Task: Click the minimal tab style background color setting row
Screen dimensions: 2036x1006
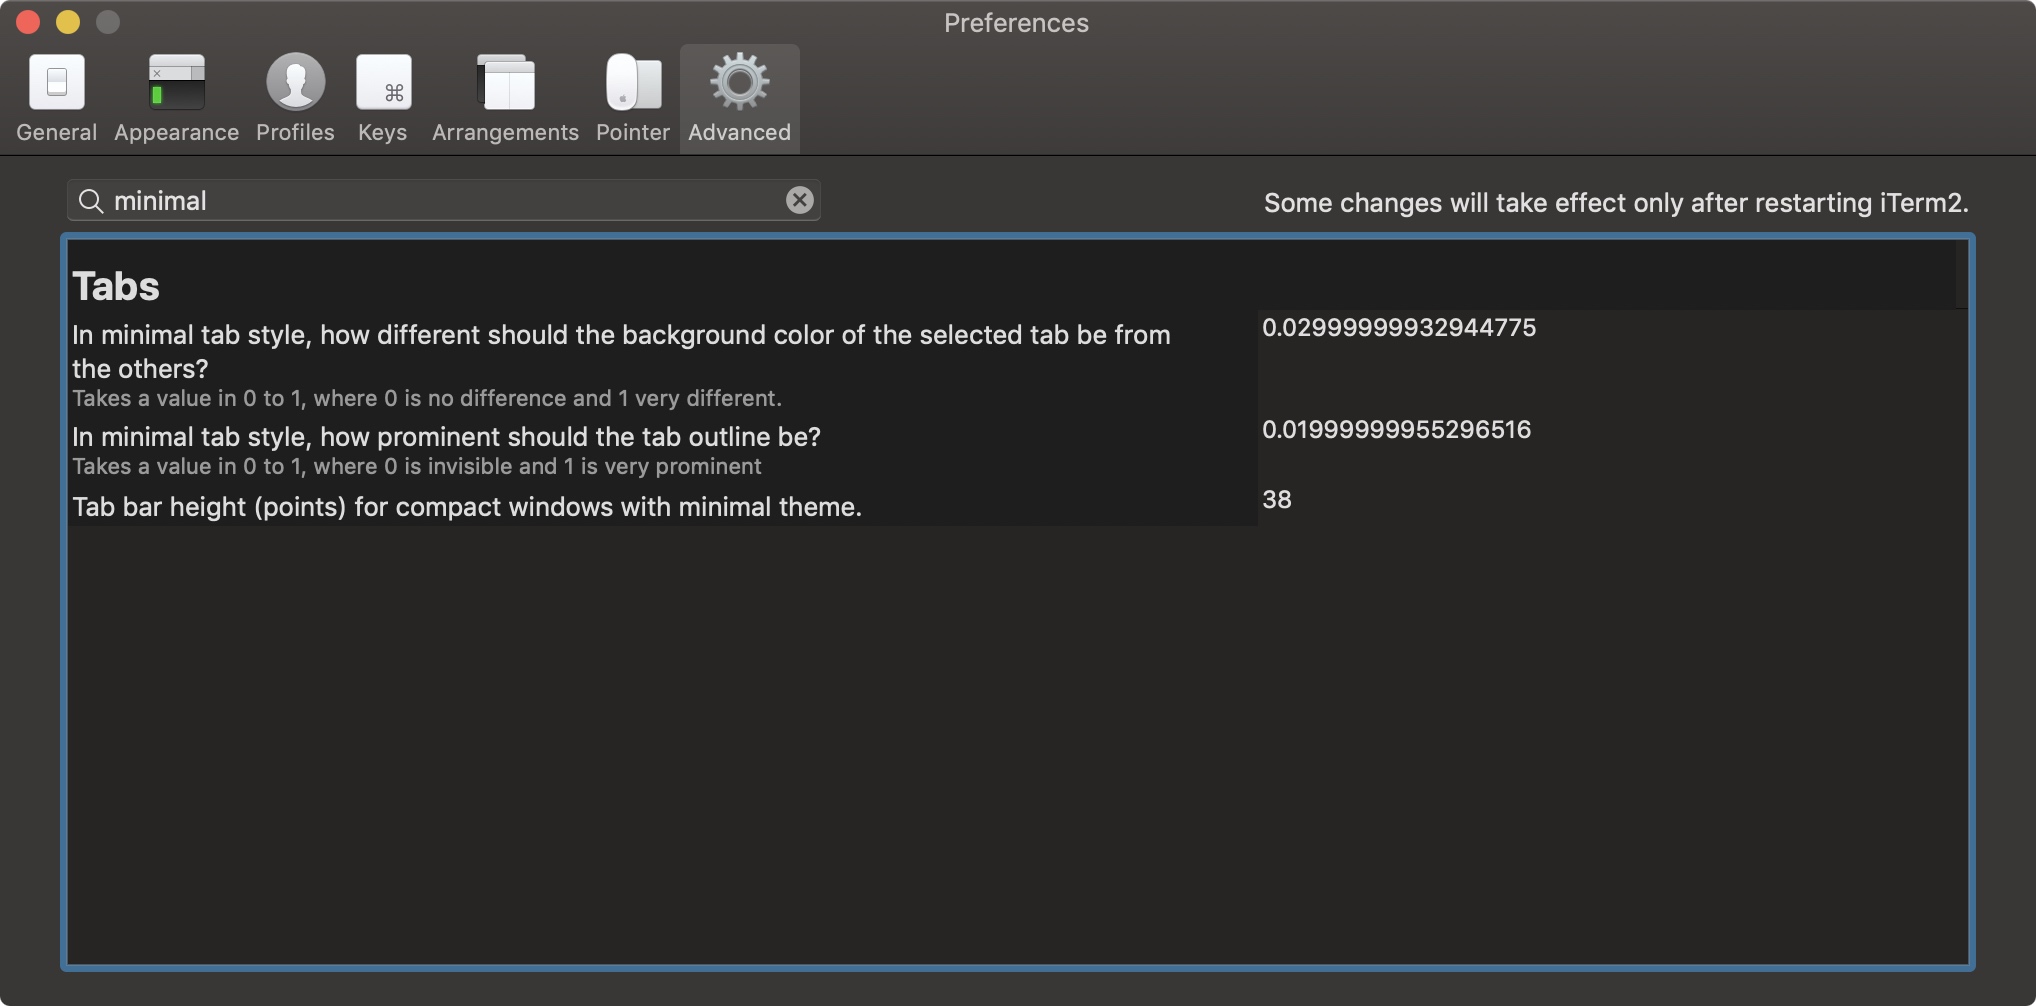Action: click(x=620, y=351)
